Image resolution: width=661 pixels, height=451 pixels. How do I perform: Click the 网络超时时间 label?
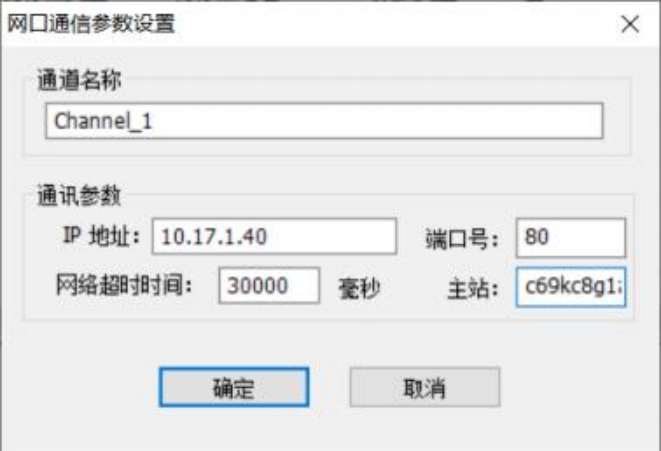(x=124, y=285)
